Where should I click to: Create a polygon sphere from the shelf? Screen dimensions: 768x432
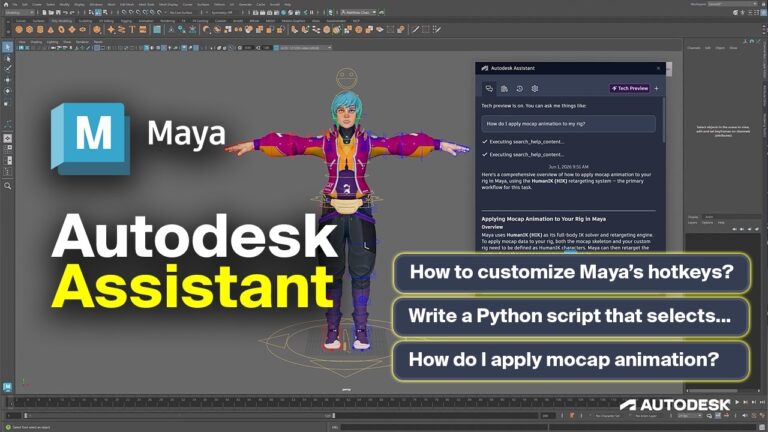click(x=19, y=29)
